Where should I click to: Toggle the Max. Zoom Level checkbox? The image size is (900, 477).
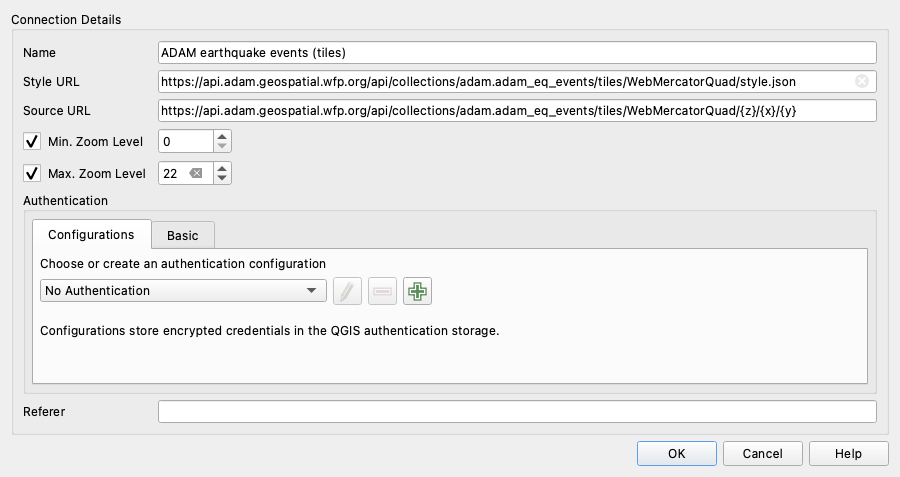32,173
